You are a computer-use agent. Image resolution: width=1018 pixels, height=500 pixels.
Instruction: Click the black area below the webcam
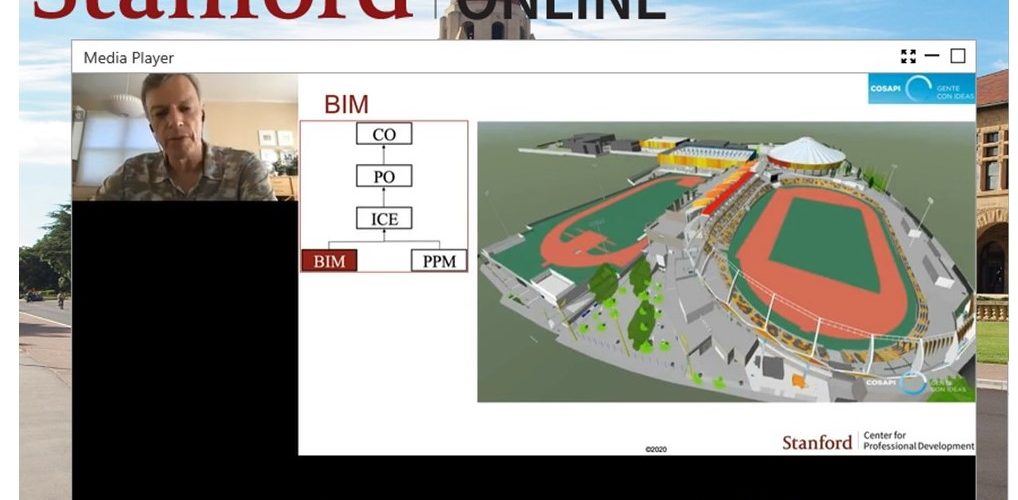[184, 340]
